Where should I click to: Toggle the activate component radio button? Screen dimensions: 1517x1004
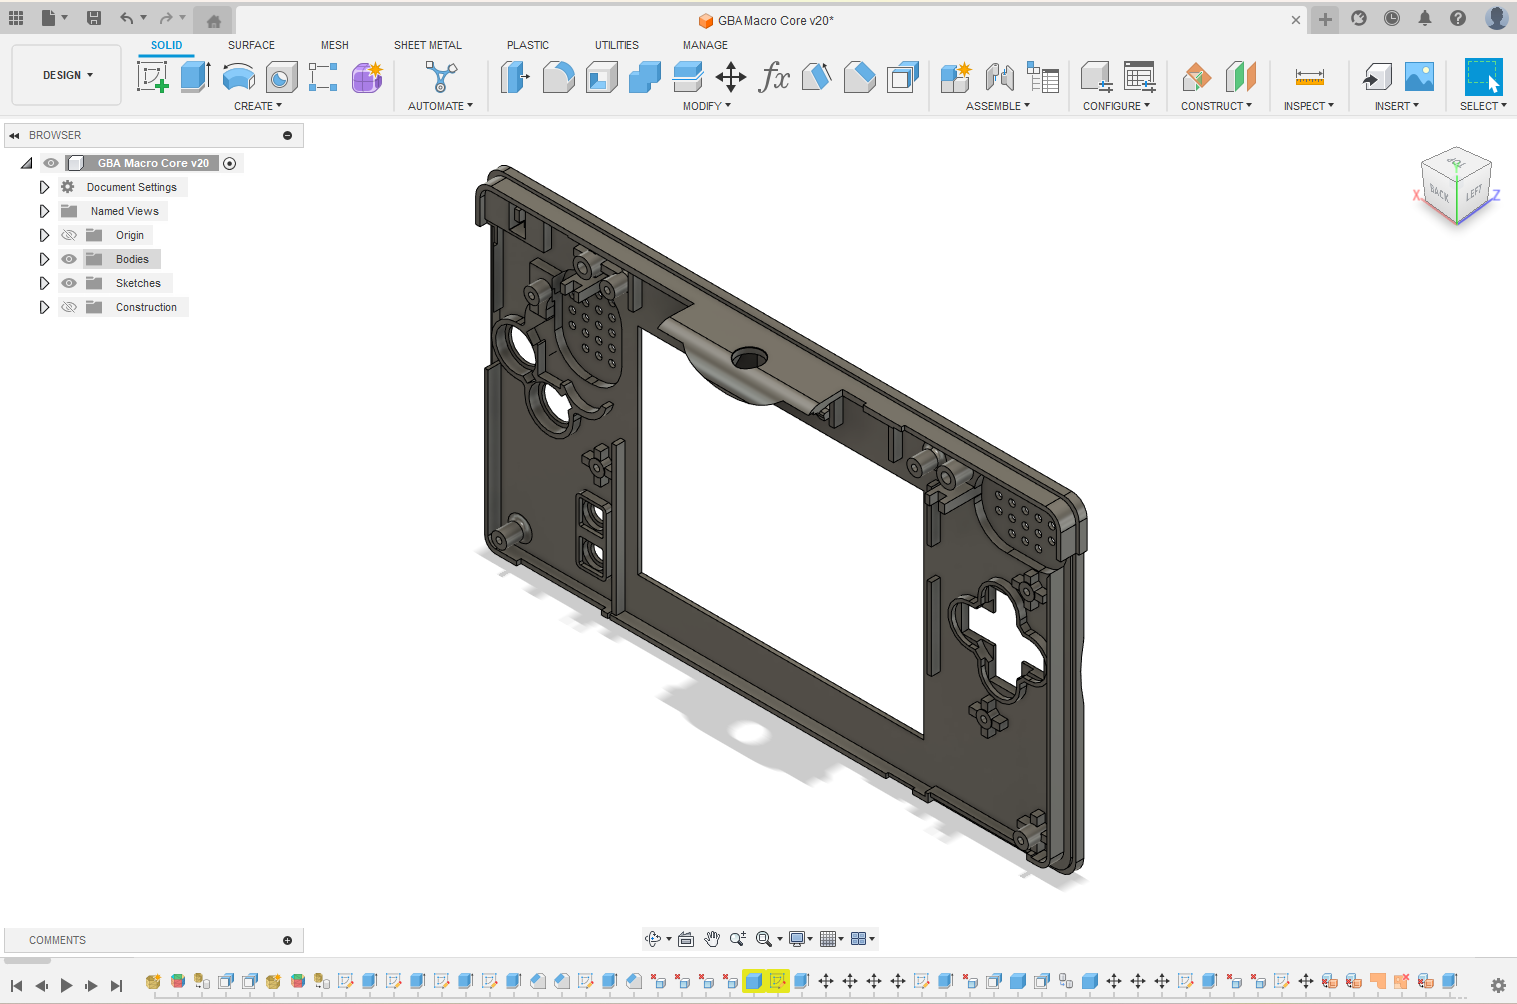click(230, 163)
